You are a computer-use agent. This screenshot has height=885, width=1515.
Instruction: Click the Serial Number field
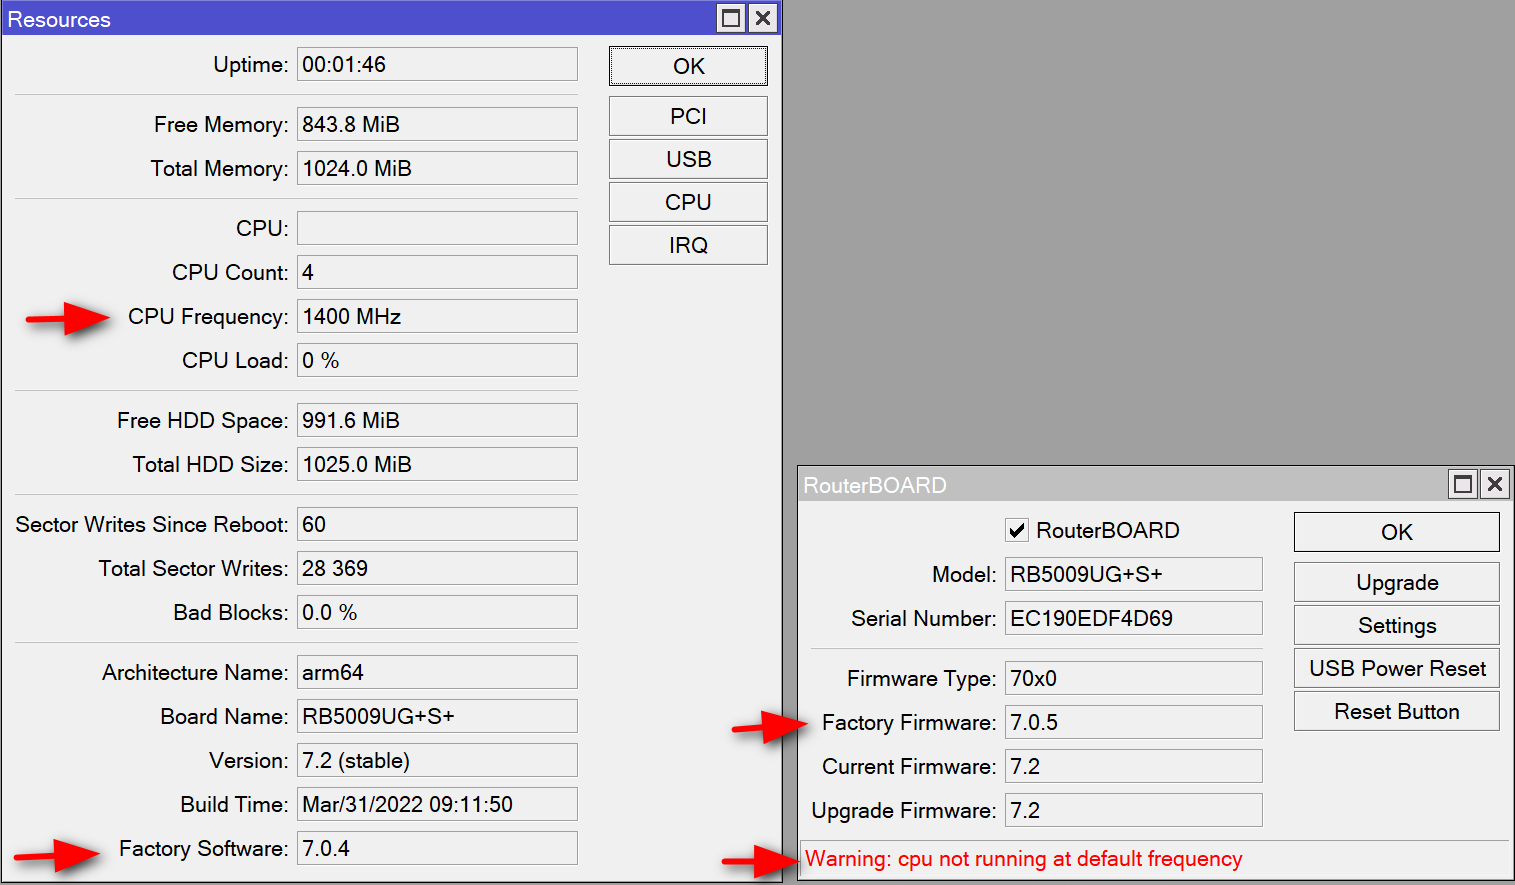coord(1133,618)
